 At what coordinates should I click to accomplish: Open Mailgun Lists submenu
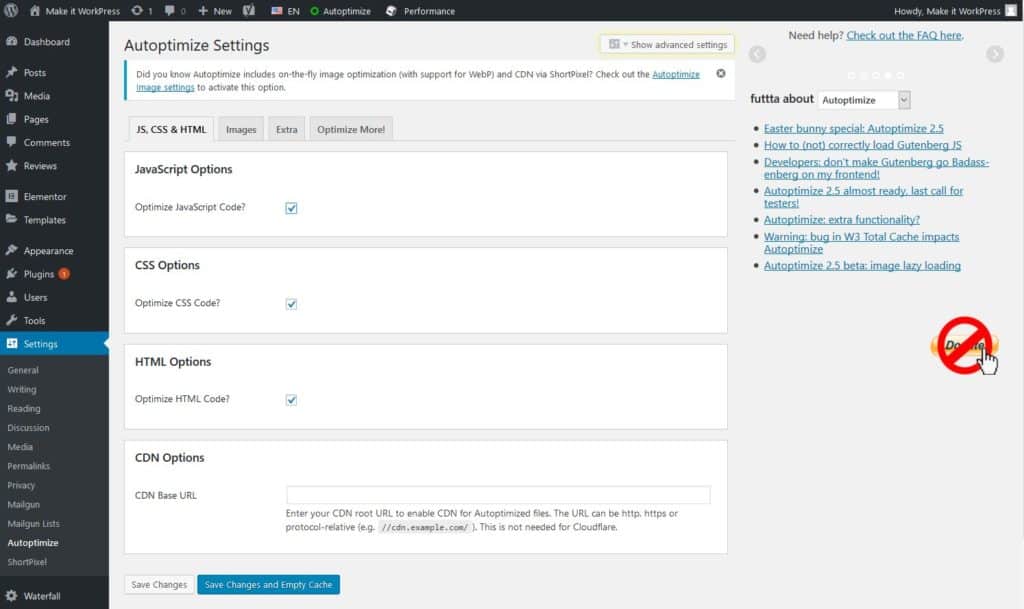pyautogui.click(x=33, y=523)
